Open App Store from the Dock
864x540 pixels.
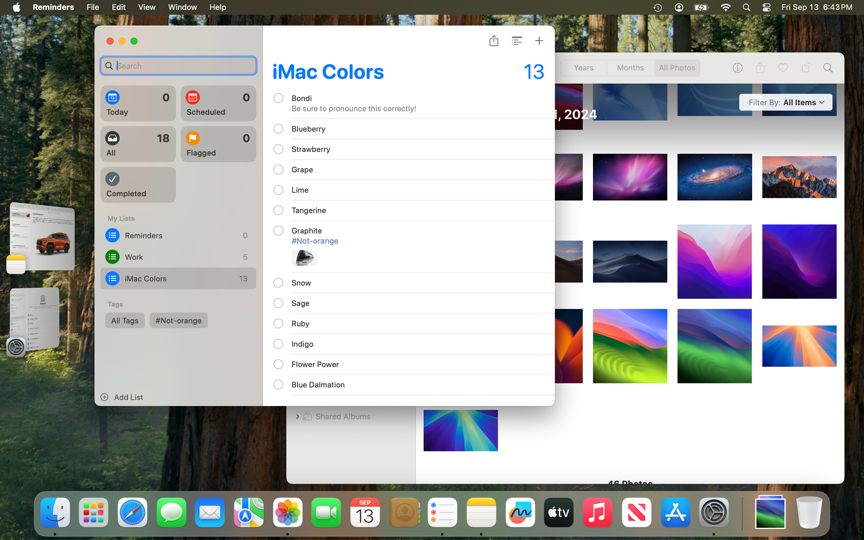(x=675, y=512)
